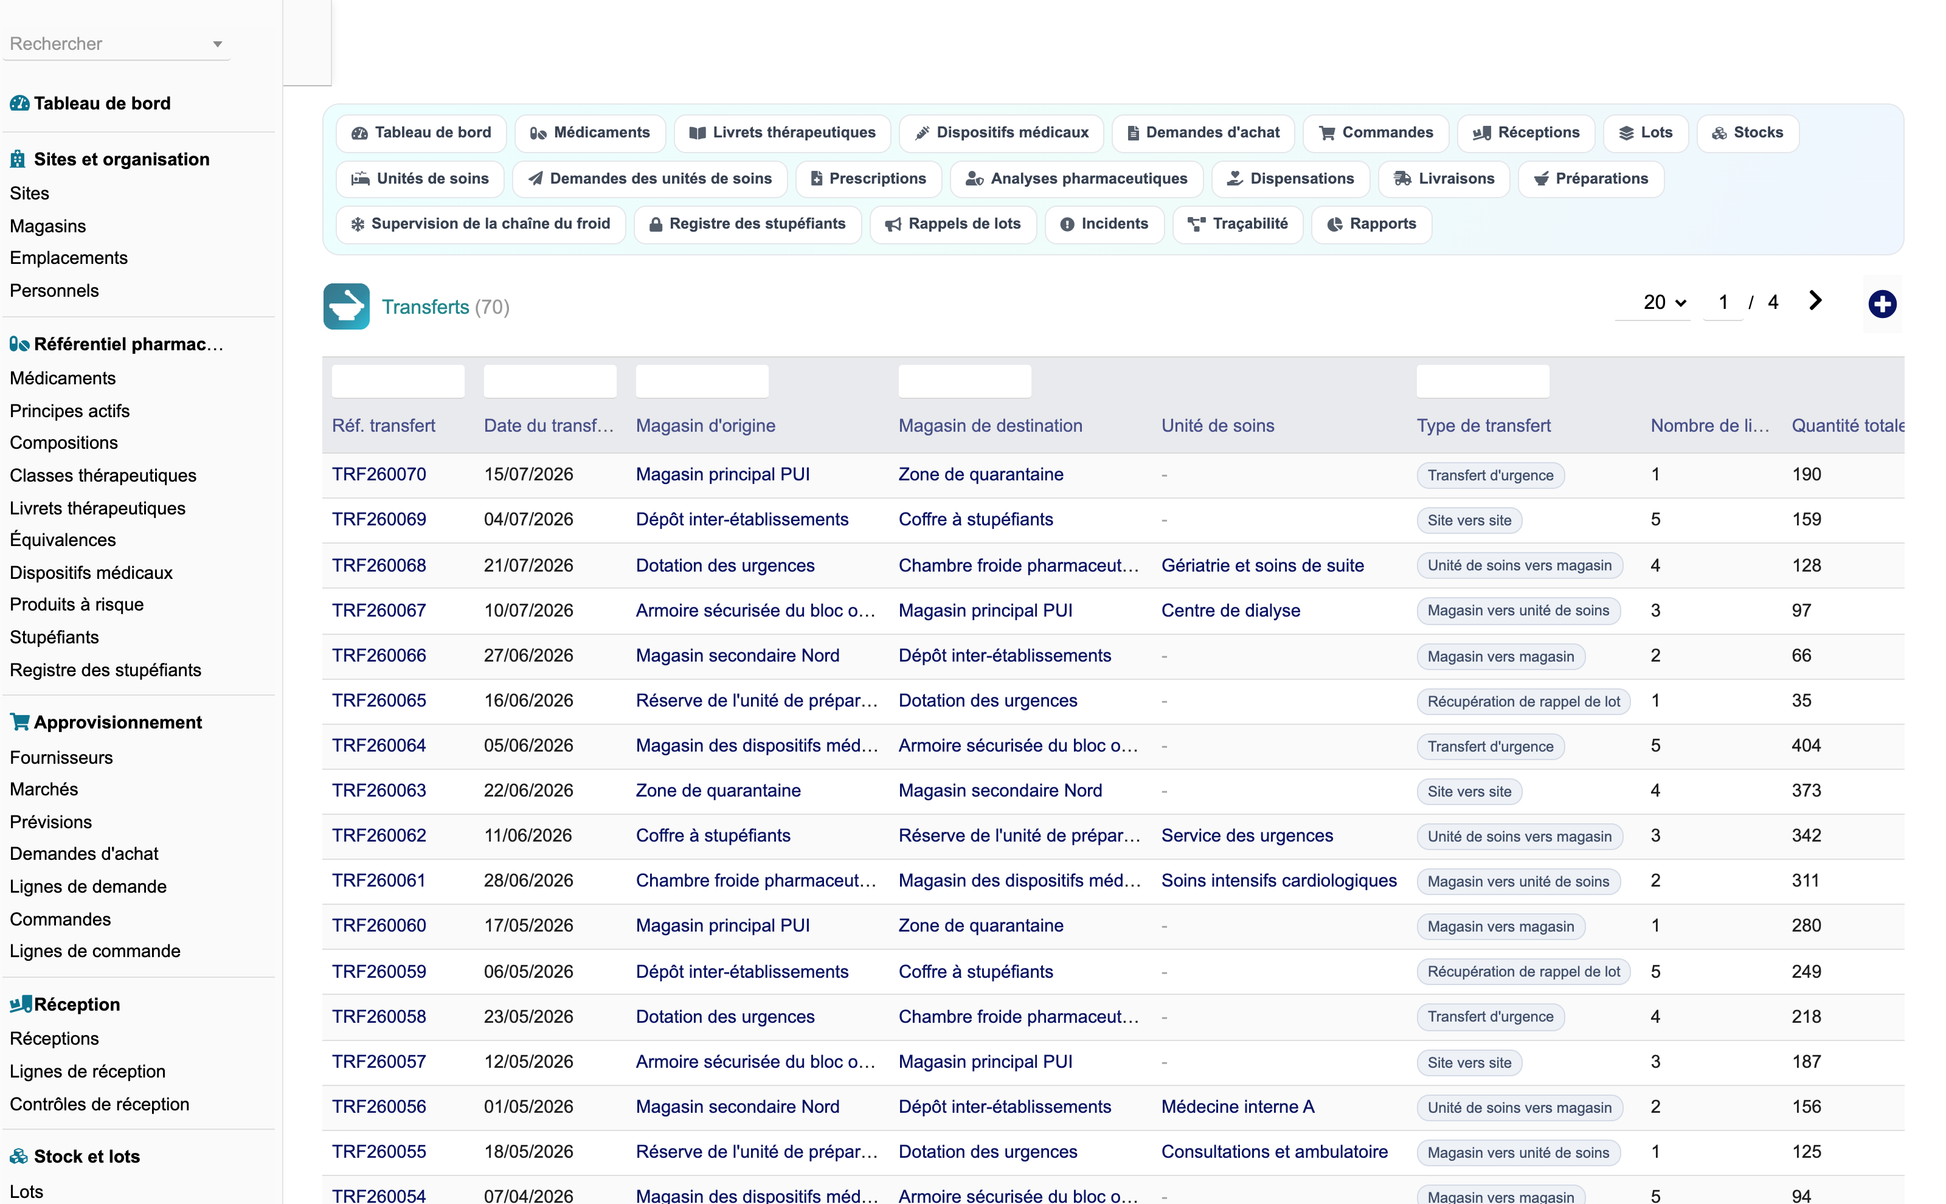Sort by Unité de soins column header
The height and width of the screenshot is (1204, 1946).
point(1218,426)
